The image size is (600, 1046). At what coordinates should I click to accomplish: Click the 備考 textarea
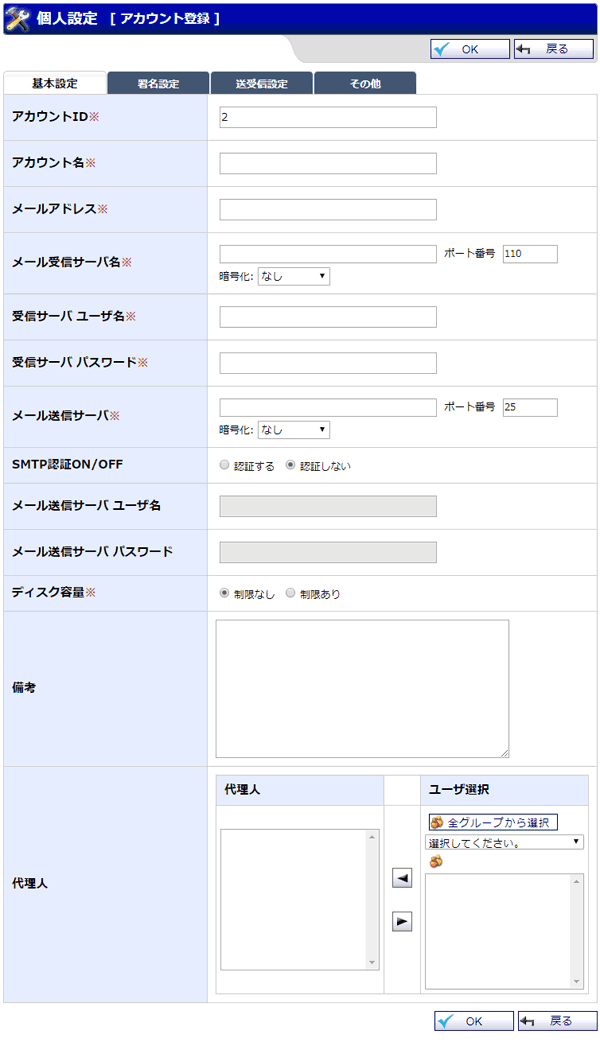[x=362, y=688]
